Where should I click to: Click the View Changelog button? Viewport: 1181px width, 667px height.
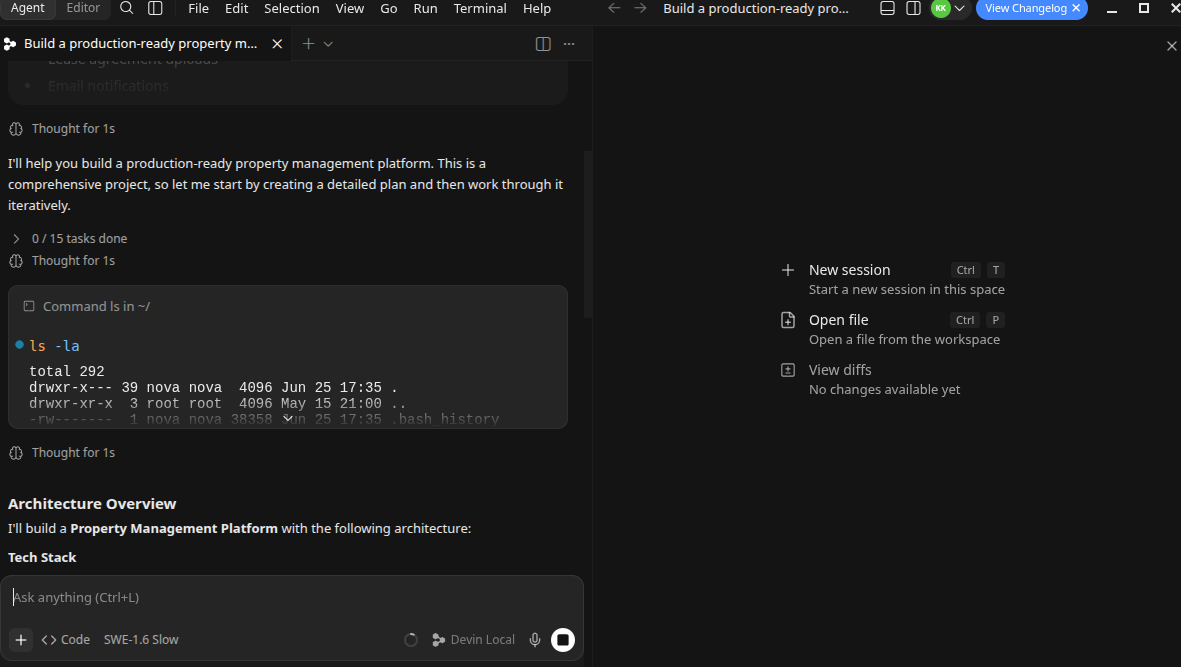tap(1025, 8)
